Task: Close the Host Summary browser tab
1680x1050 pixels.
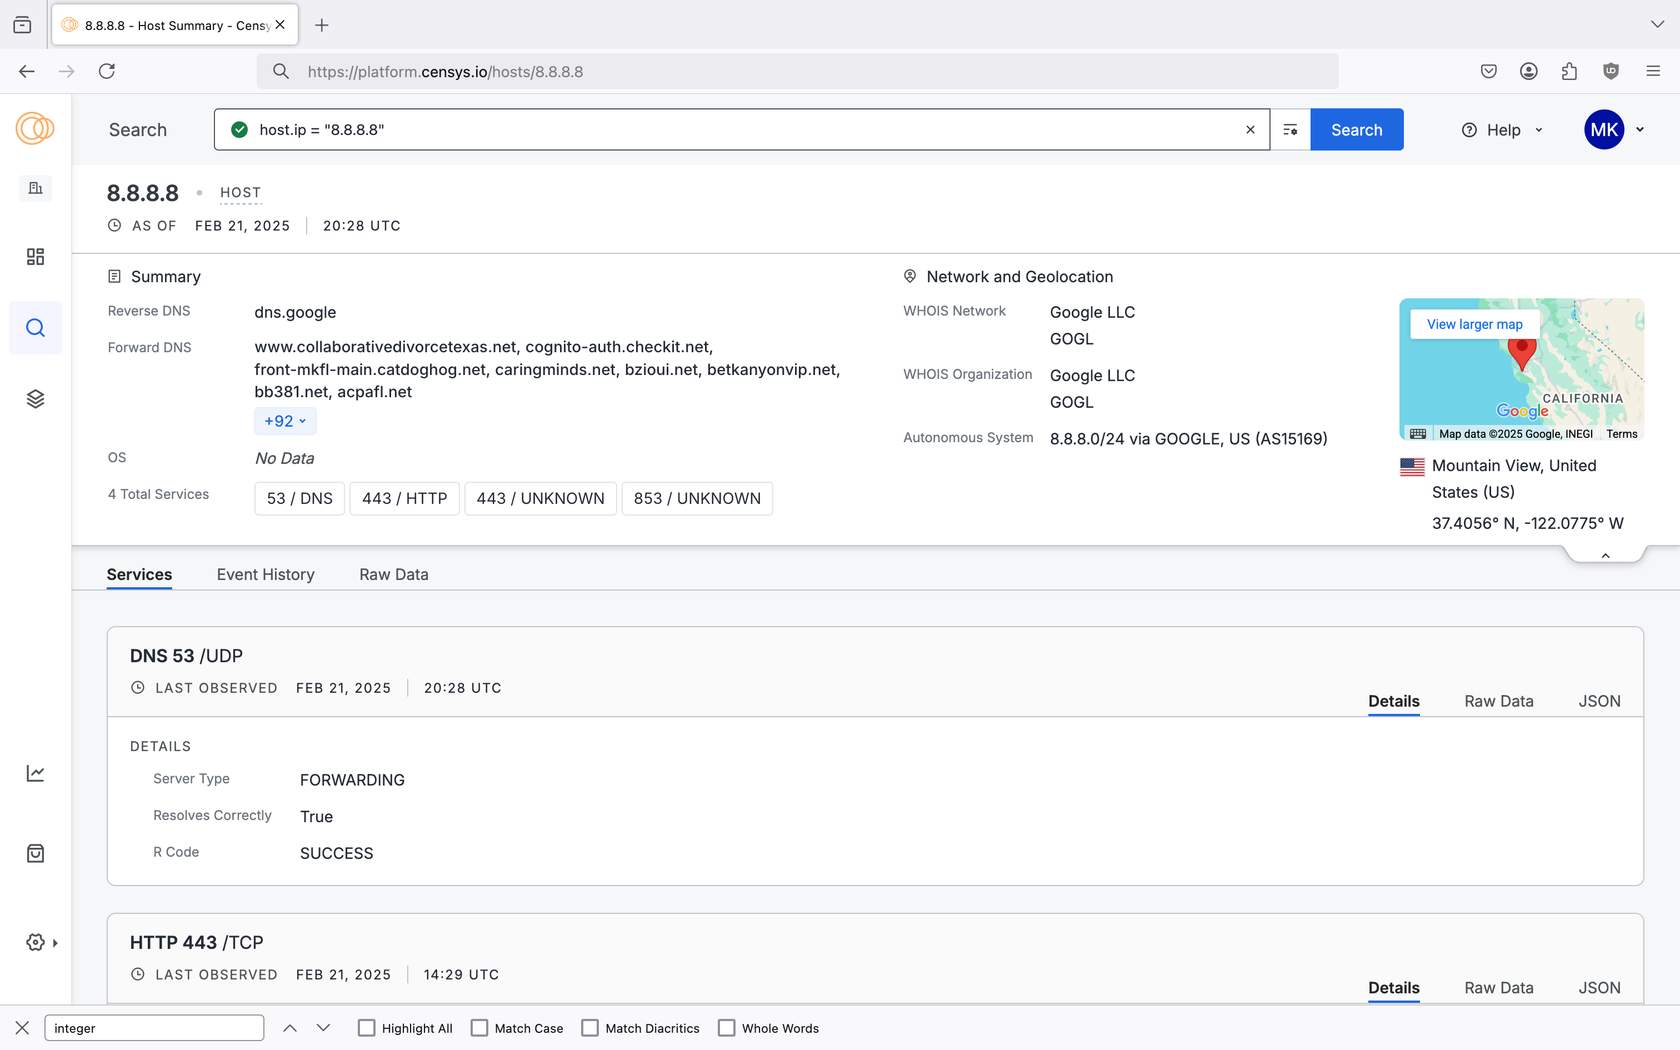Action: click(280, 25)
